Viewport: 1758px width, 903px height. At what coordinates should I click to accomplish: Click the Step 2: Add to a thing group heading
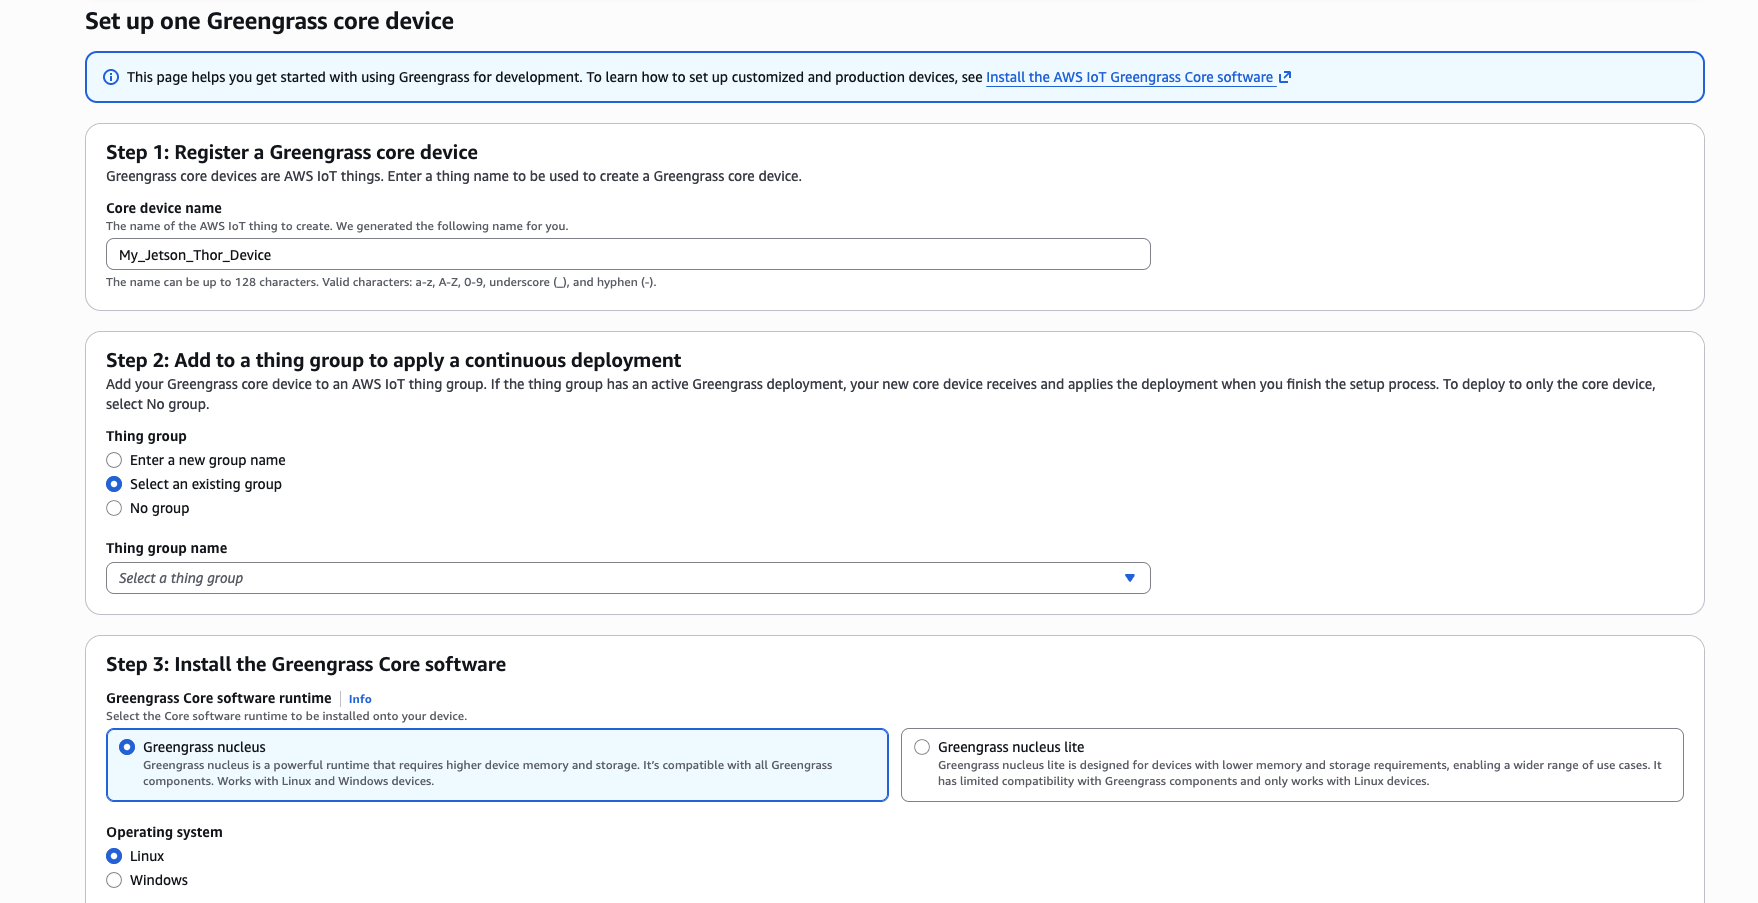pyautogui.click(x=393, y=360)
